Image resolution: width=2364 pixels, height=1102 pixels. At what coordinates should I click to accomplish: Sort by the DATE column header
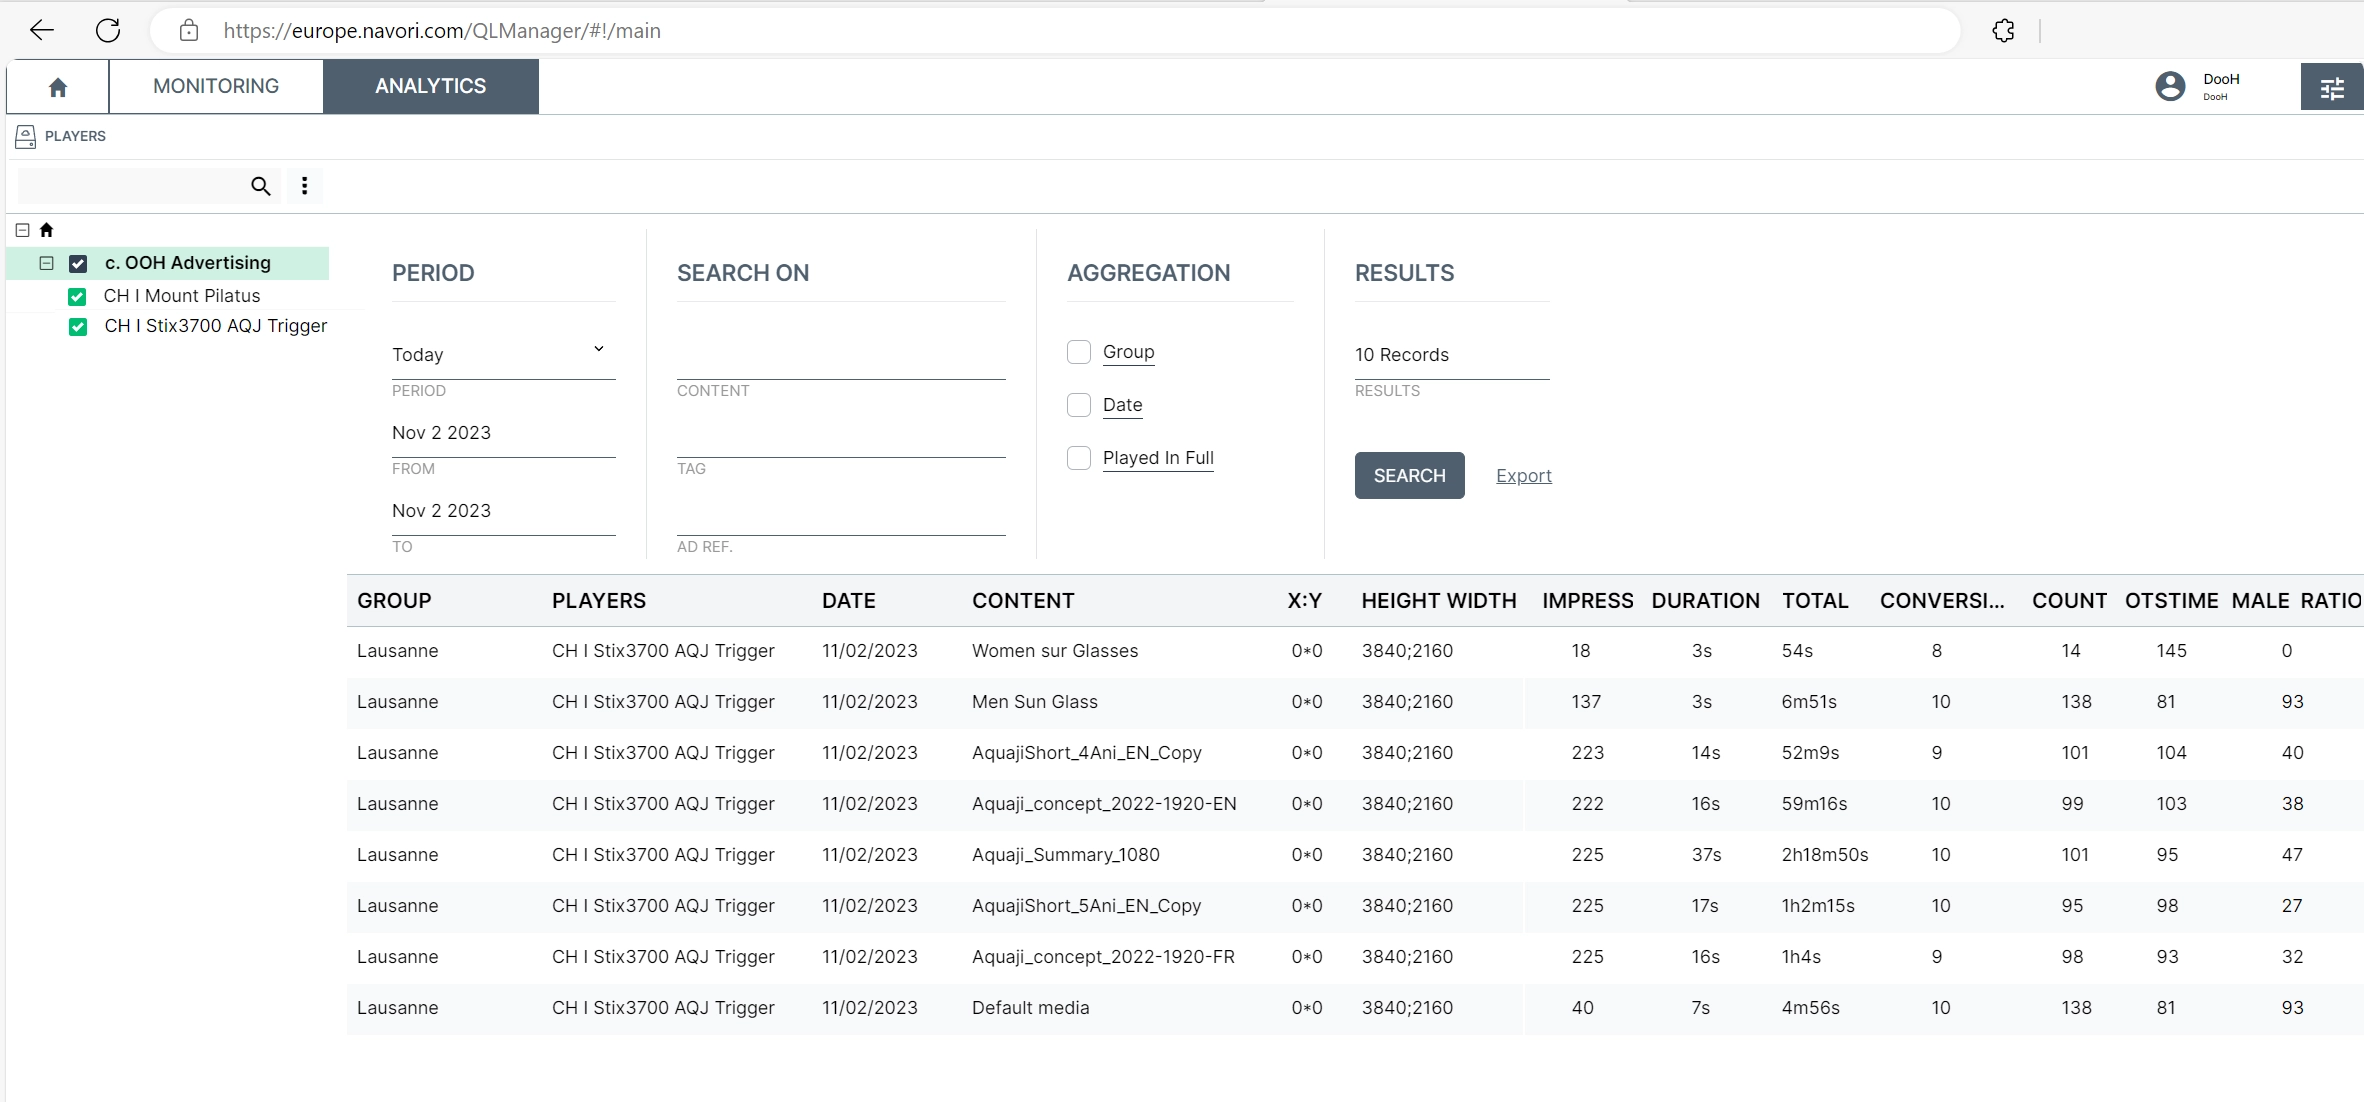(849, 601)
